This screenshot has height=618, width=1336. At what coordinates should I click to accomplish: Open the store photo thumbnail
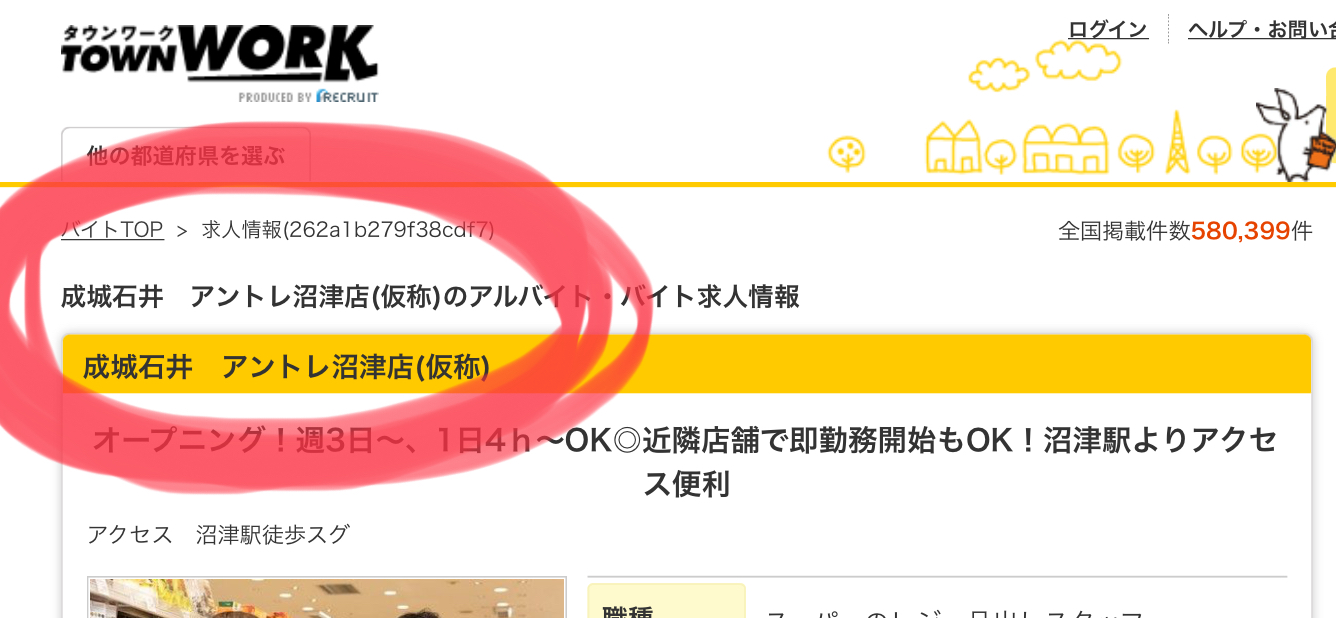click(x=327, y=597)
